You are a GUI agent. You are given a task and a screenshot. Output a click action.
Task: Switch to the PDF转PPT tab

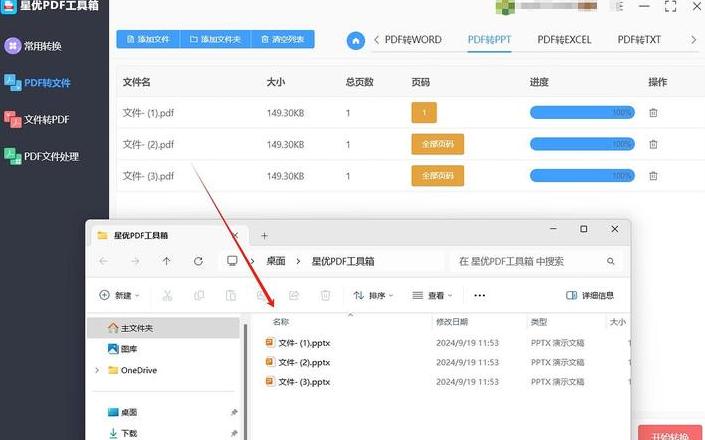point(489,40)
